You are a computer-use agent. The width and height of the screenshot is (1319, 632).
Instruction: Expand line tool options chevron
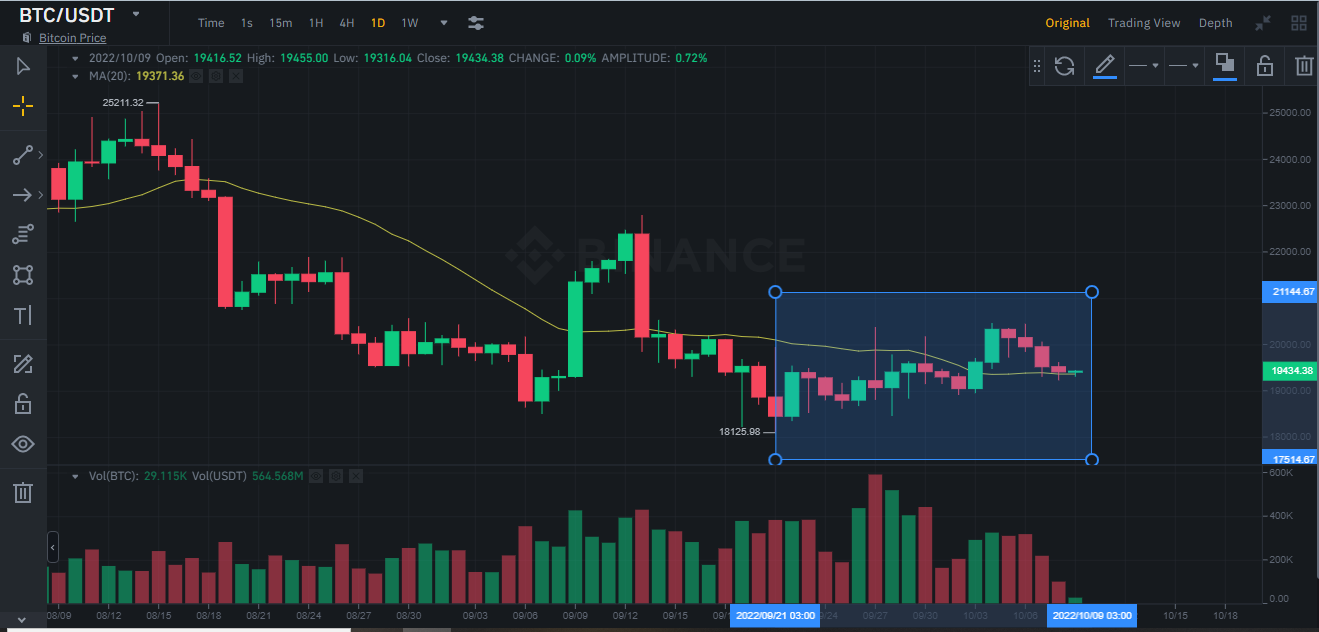40,155
